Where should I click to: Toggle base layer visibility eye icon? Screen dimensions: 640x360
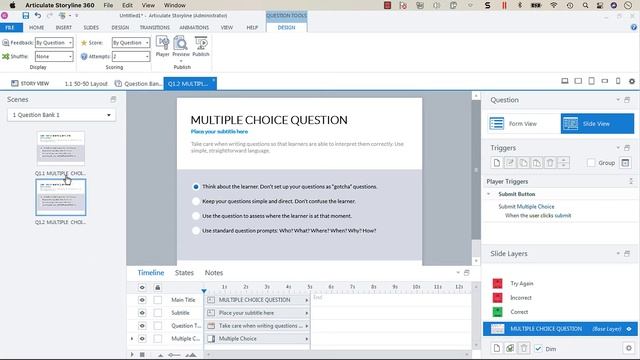click(x=629, y=329)
